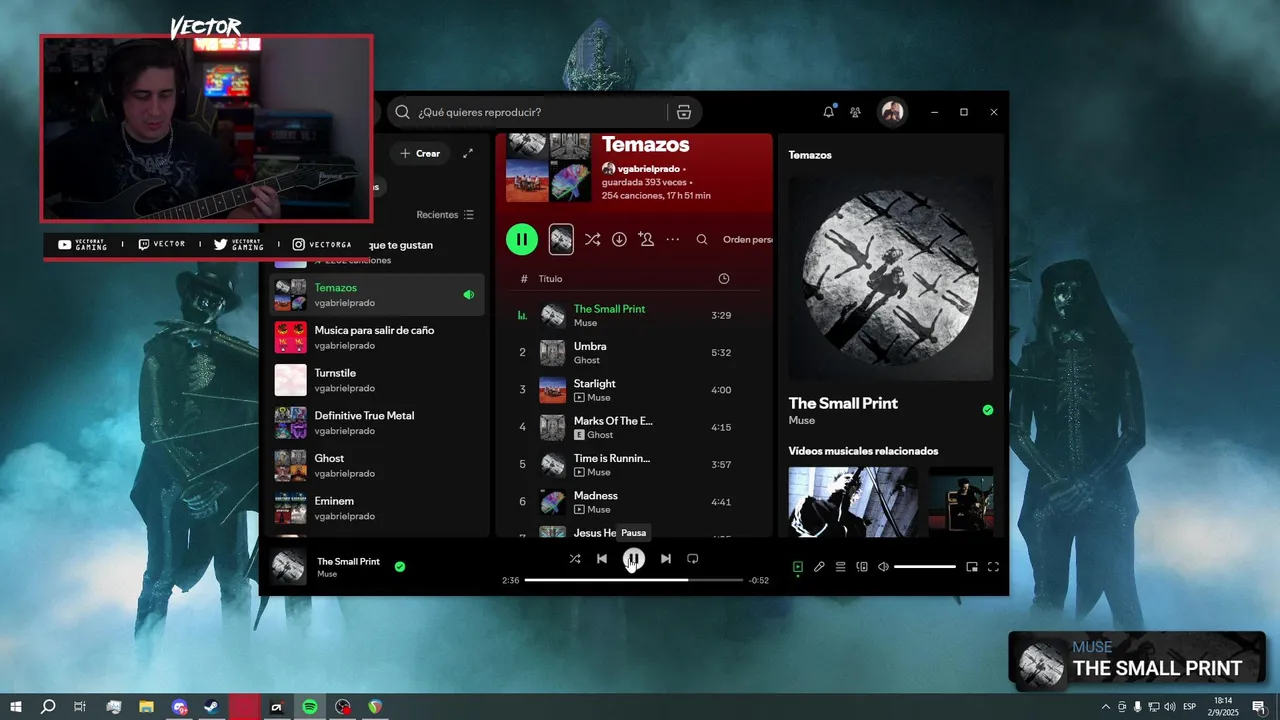The width and height of the screenshot is (1280, 720).
Task: Click the now playing album art panel
Action: coord(891,279)
